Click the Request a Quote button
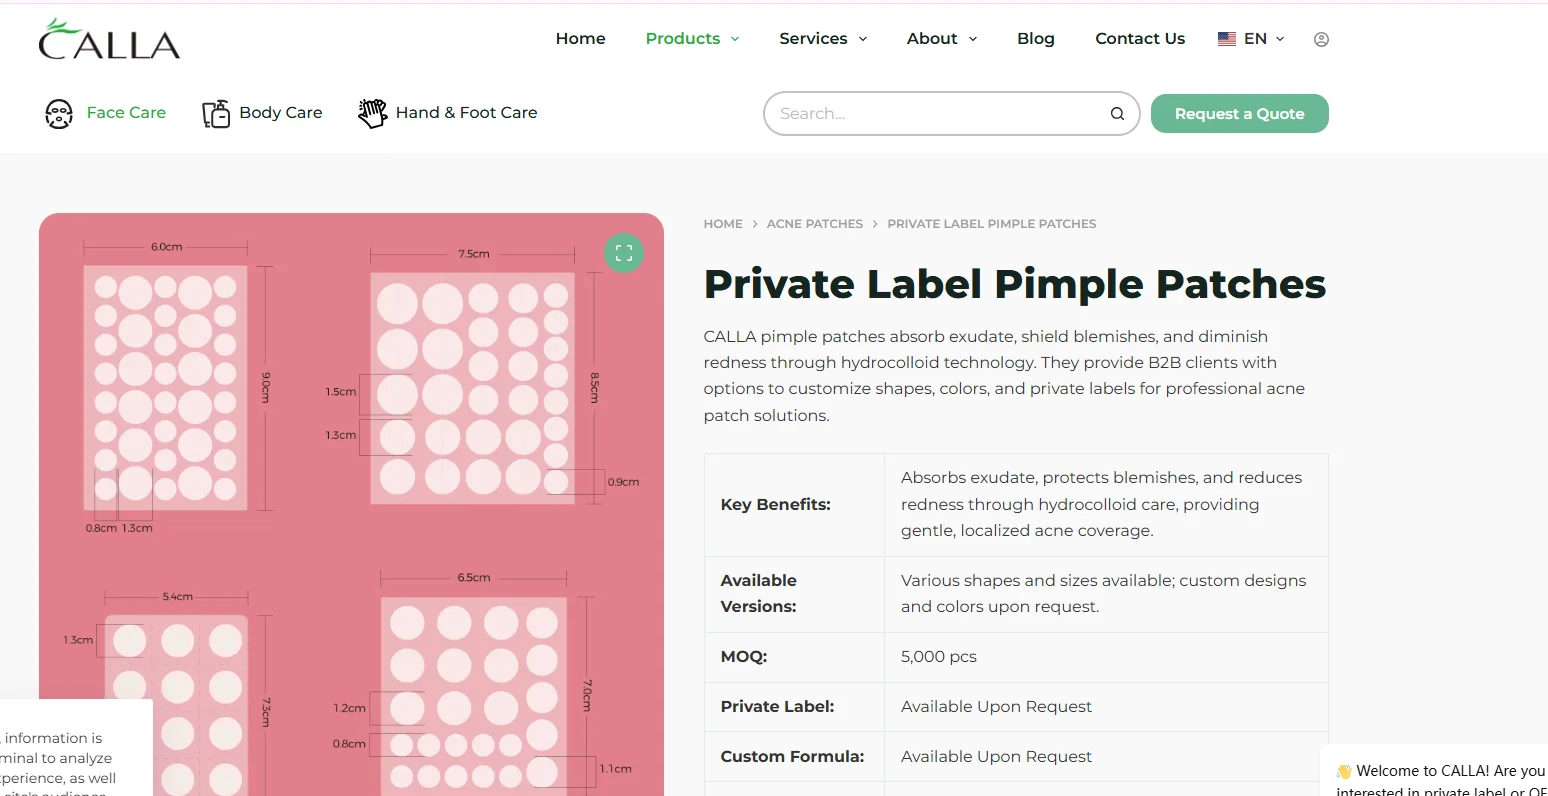1548x796 pixels. pos(1239,113)
